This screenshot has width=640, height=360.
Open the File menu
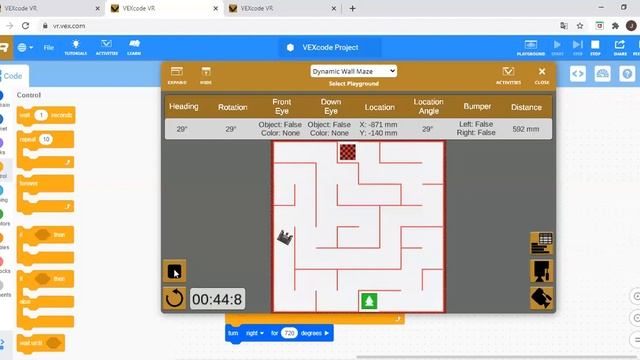(x=49, y=47)
